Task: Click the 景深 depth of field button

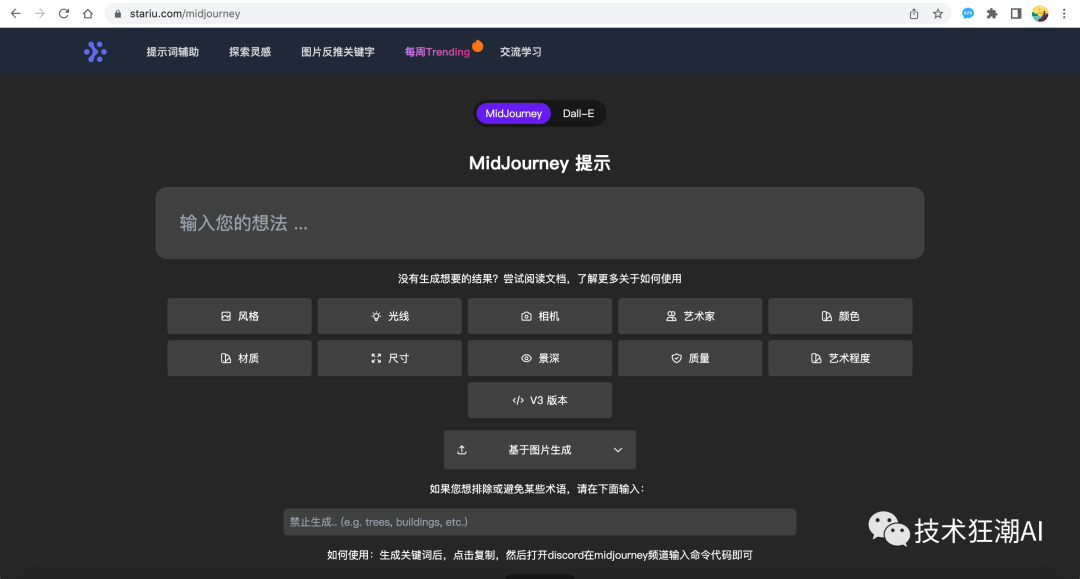Action: pos(540,358)
